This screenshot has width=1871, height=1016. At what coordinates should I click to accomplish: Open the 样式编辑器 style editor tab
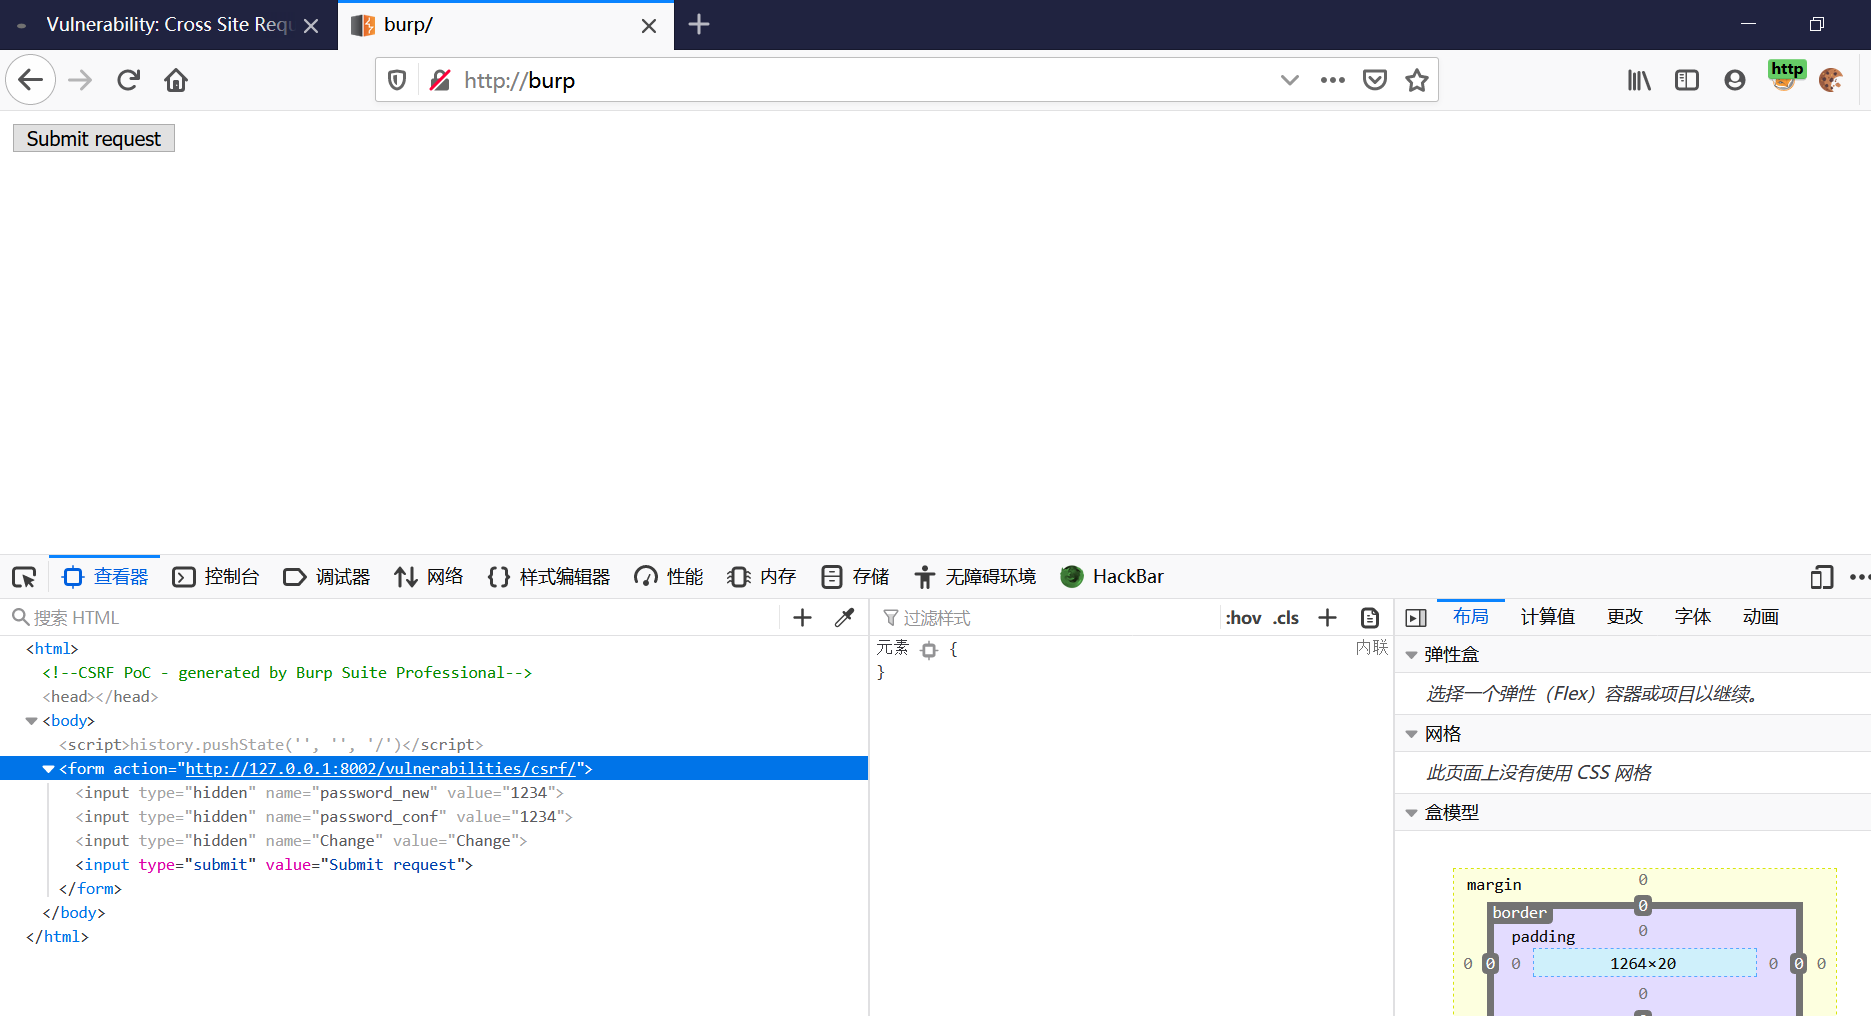tap(549, 577)
